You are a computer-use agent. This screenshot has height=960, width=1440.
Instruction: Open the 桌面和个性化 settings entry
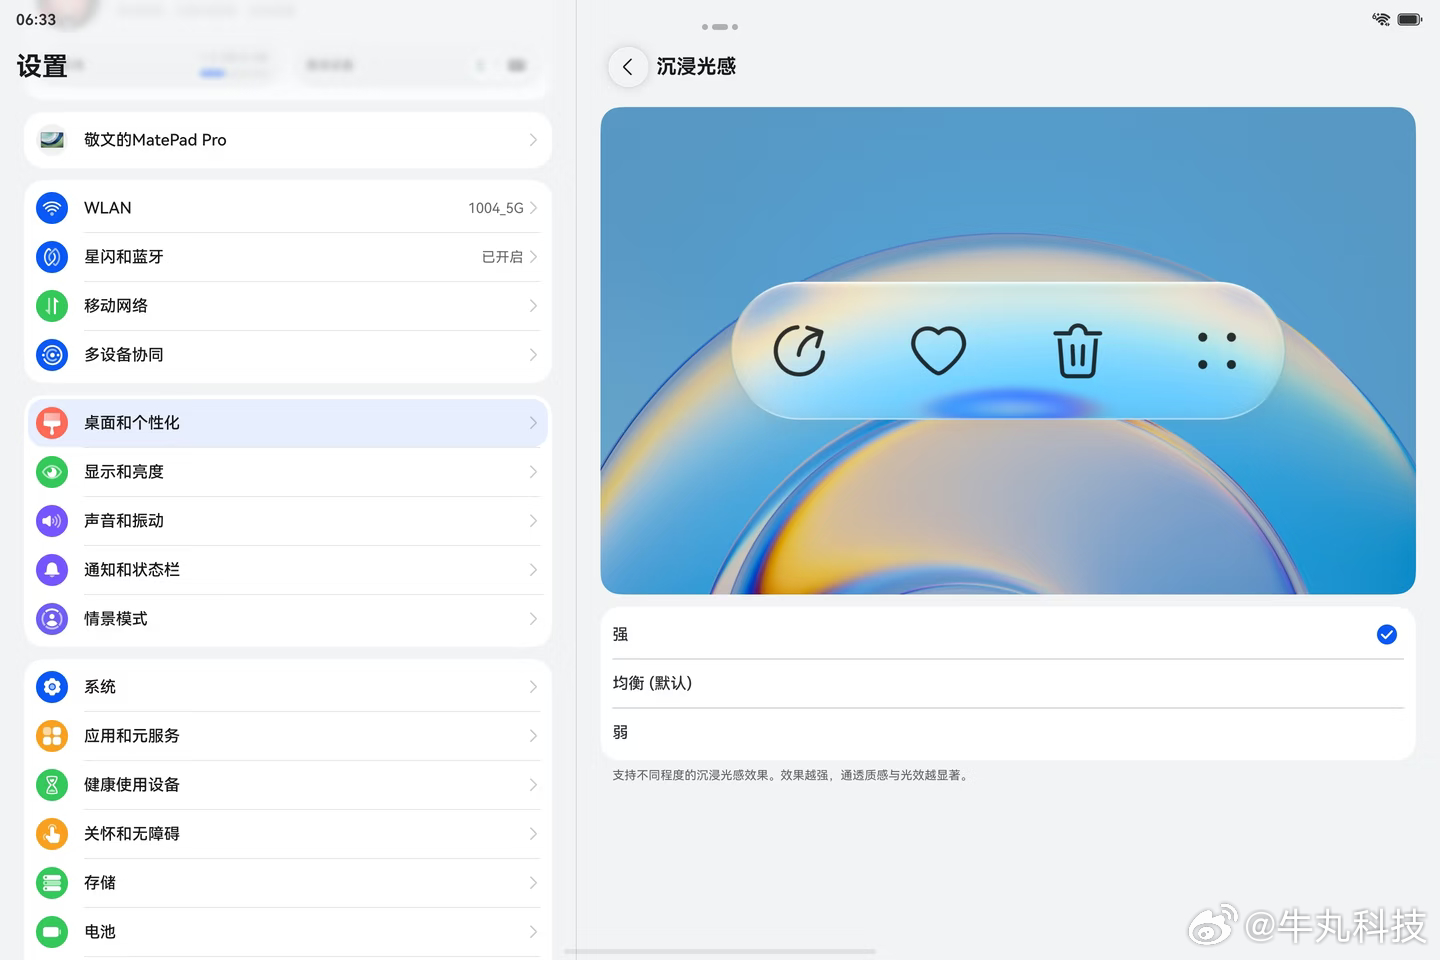[x=288, y=423]
